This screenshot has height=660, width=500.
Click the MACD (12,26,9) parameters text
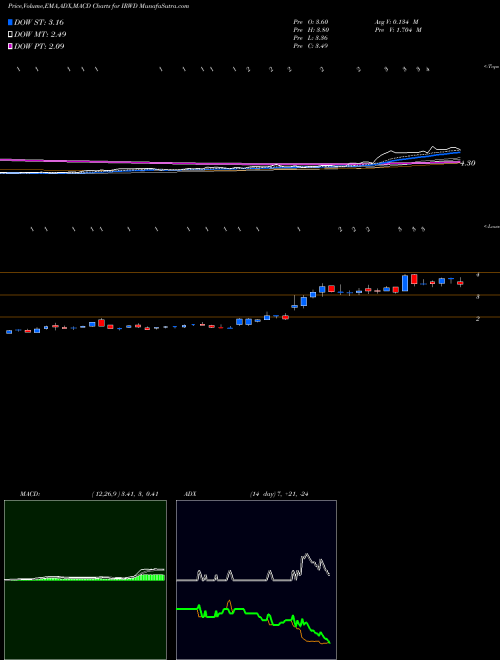(125, 494)
